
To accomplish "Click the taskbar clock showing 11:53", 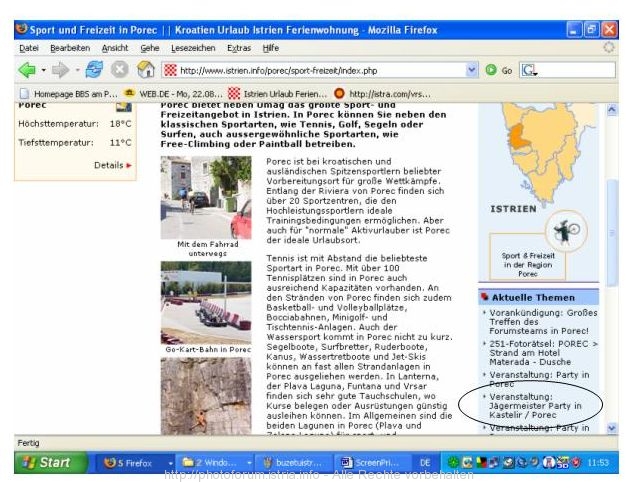I will point(598,463).
